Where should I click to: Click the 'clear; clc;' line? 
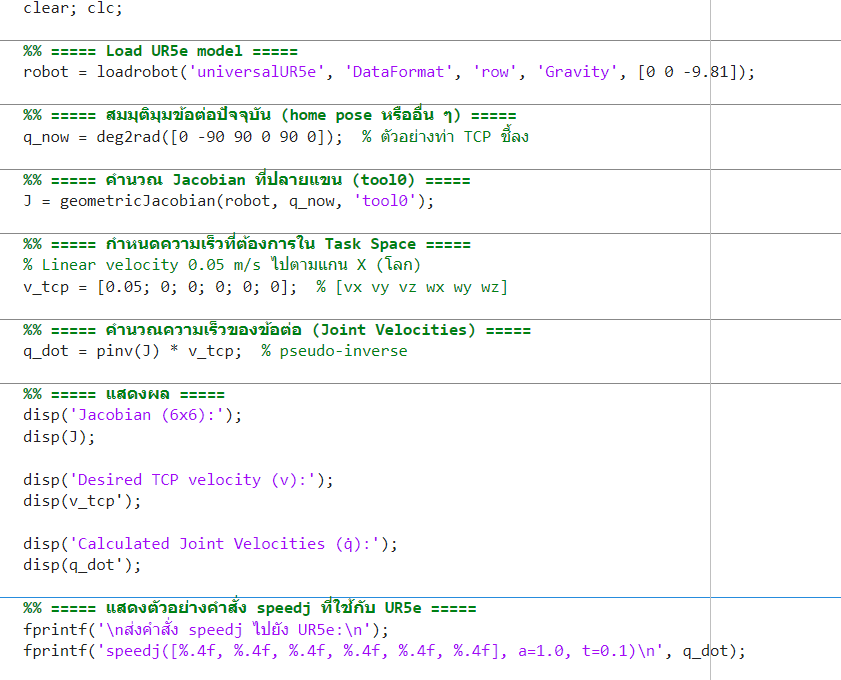click(73, 8)
